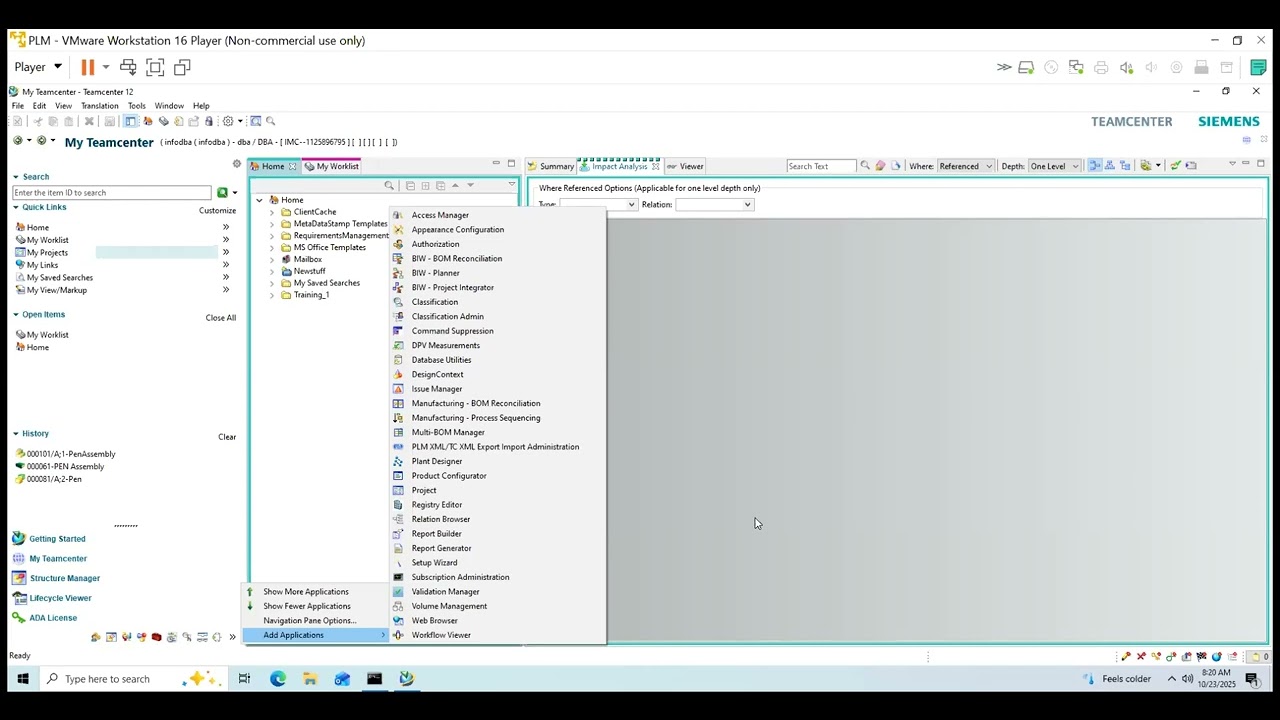
Task: Click the item ID search field
Action: pos(112,192)
